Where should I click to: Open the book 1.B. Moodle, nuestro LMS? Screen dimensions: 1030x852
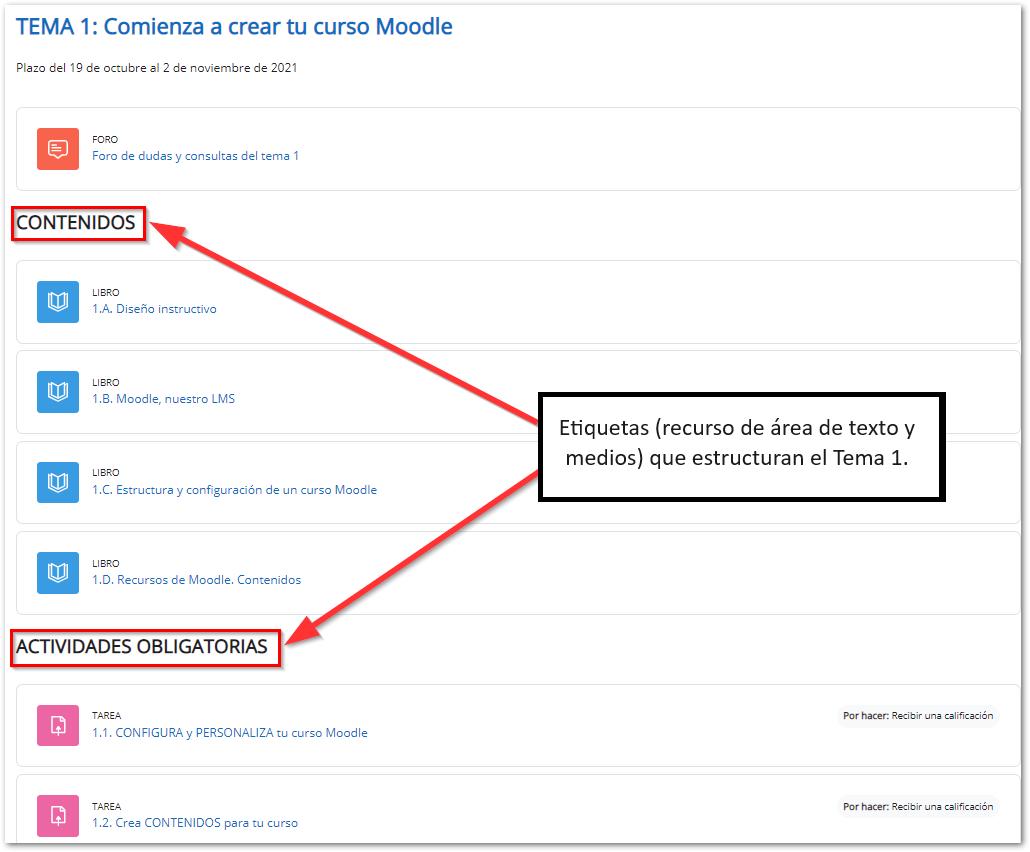163,399
